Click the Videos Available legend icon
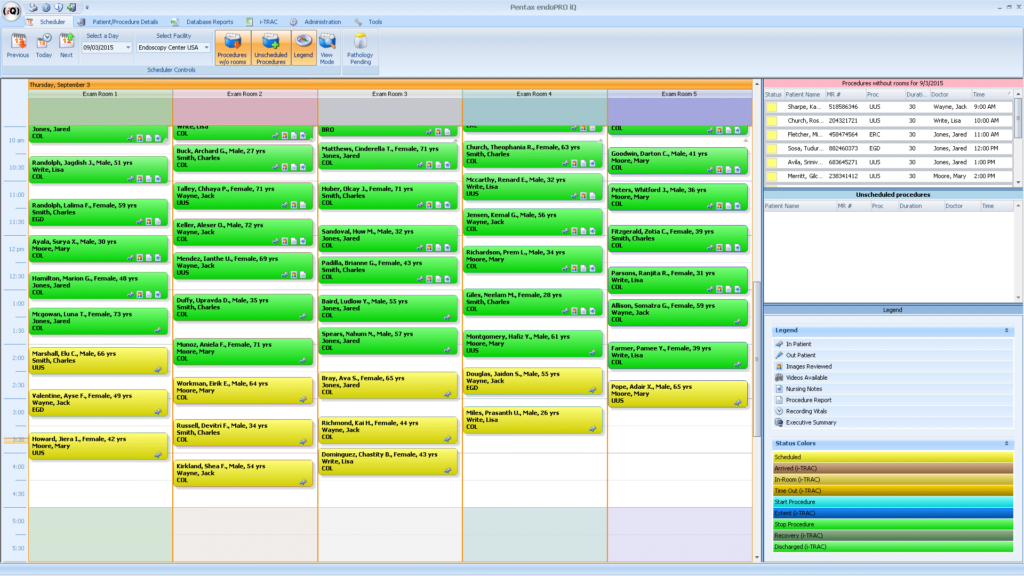 pyautogui.click(x=779, y=378)
